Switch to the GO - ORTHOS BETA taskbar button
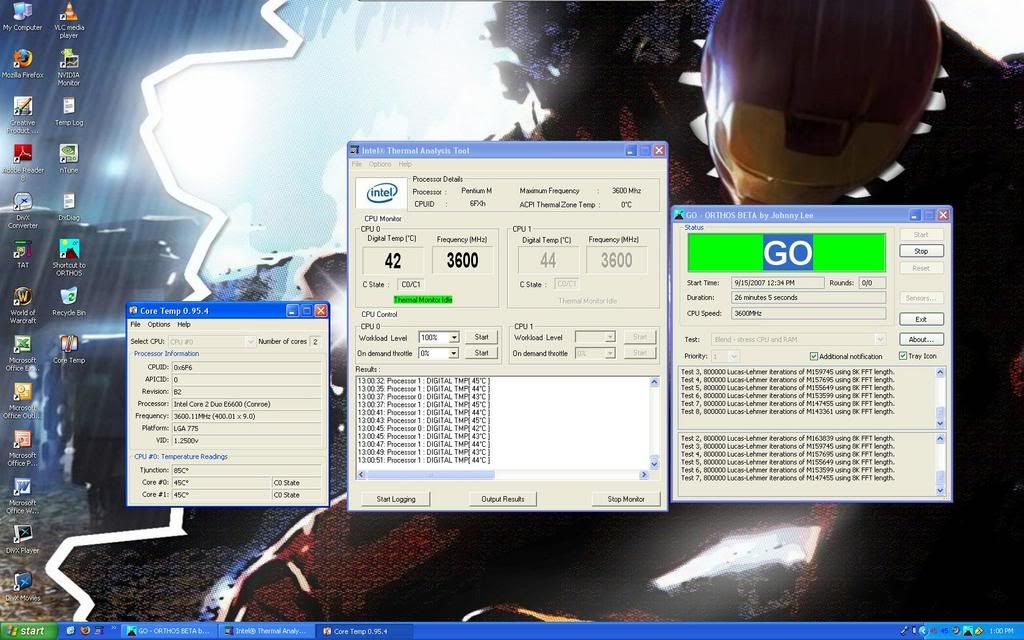 point(168,632)
